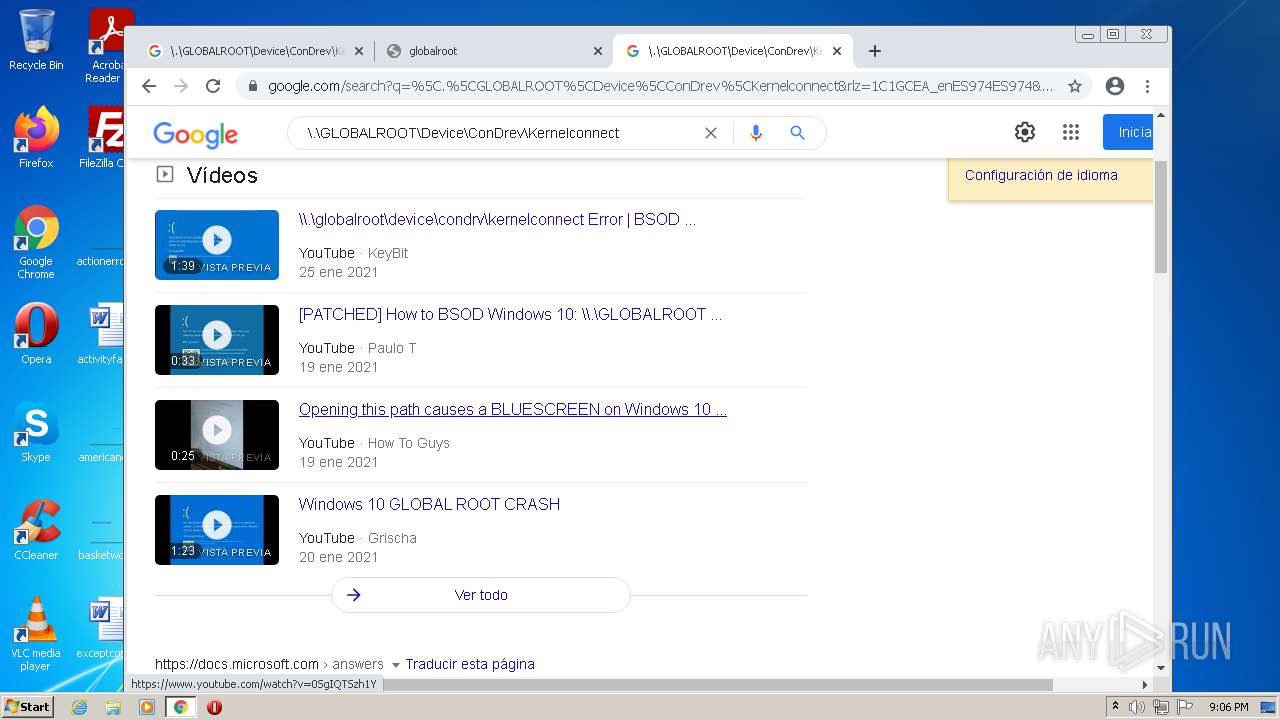Close the active GLOBALROOT search tab
1280x720 pixels.
click(x=837, y=51)
